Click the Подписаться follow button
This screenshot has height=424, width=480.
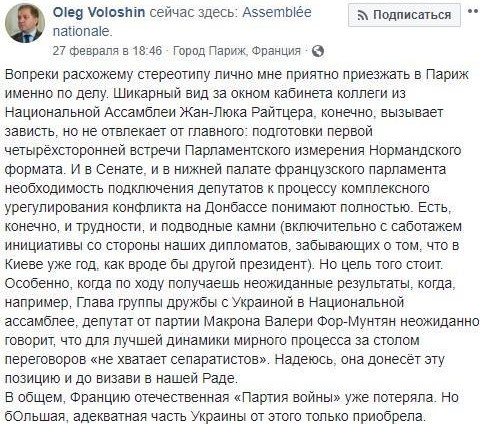click(x=404, y=15)
